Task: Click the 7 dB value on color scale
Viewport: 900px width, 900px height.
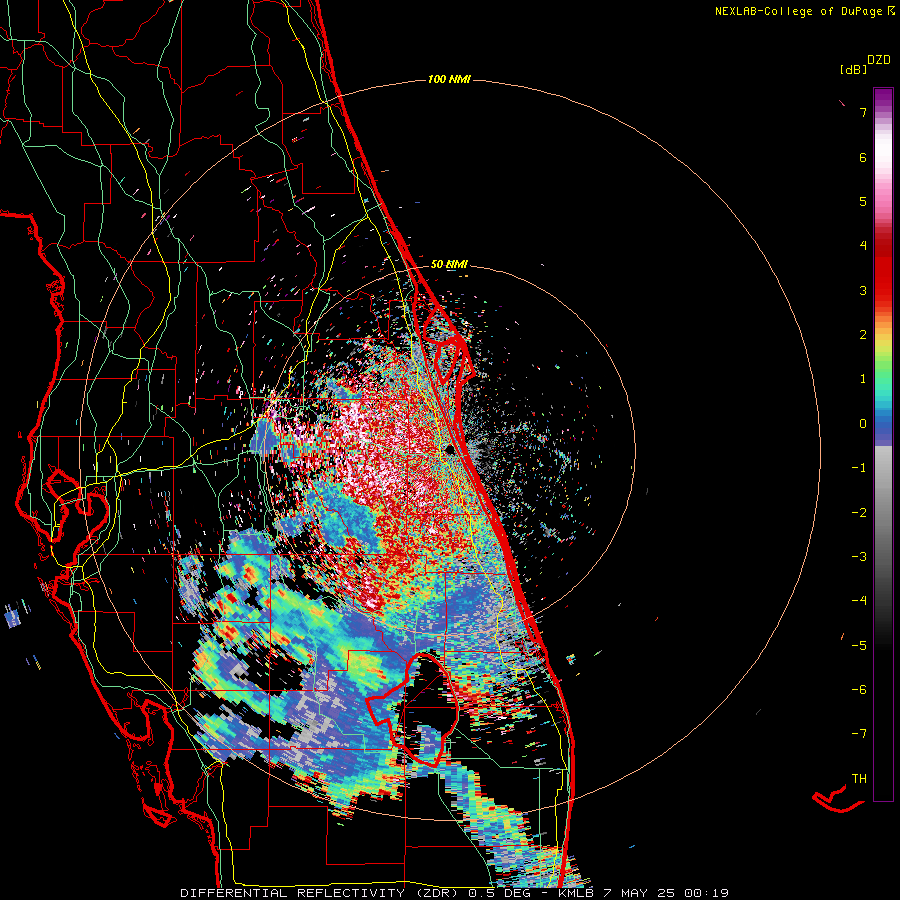Action: pos(863,112)
